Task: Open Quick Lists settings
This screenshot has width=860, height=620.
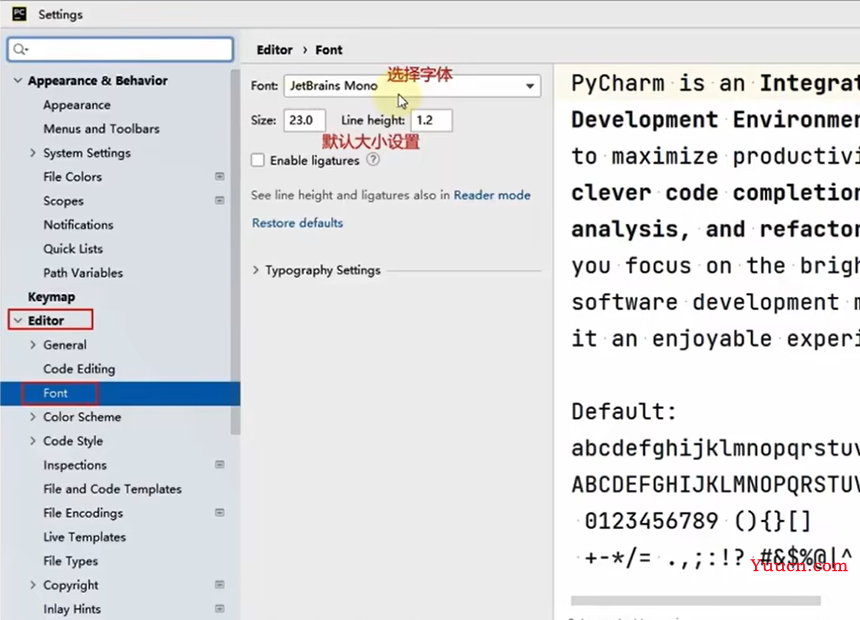Action: [73, 249]
